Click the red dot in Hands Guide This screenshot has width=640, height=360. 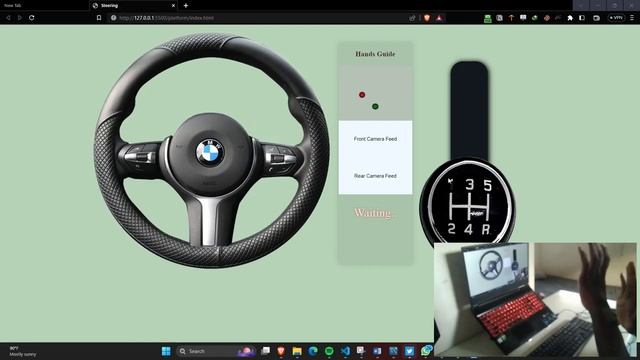[362, 95]
